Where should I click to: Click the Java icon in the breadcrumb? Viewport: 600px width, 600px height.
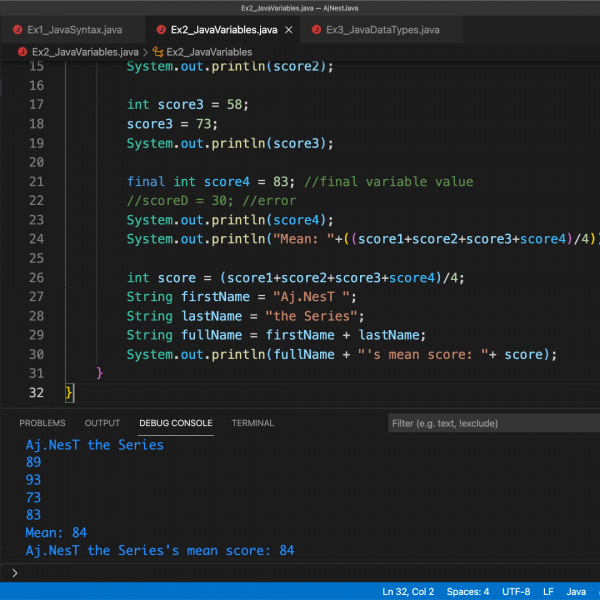22,52
